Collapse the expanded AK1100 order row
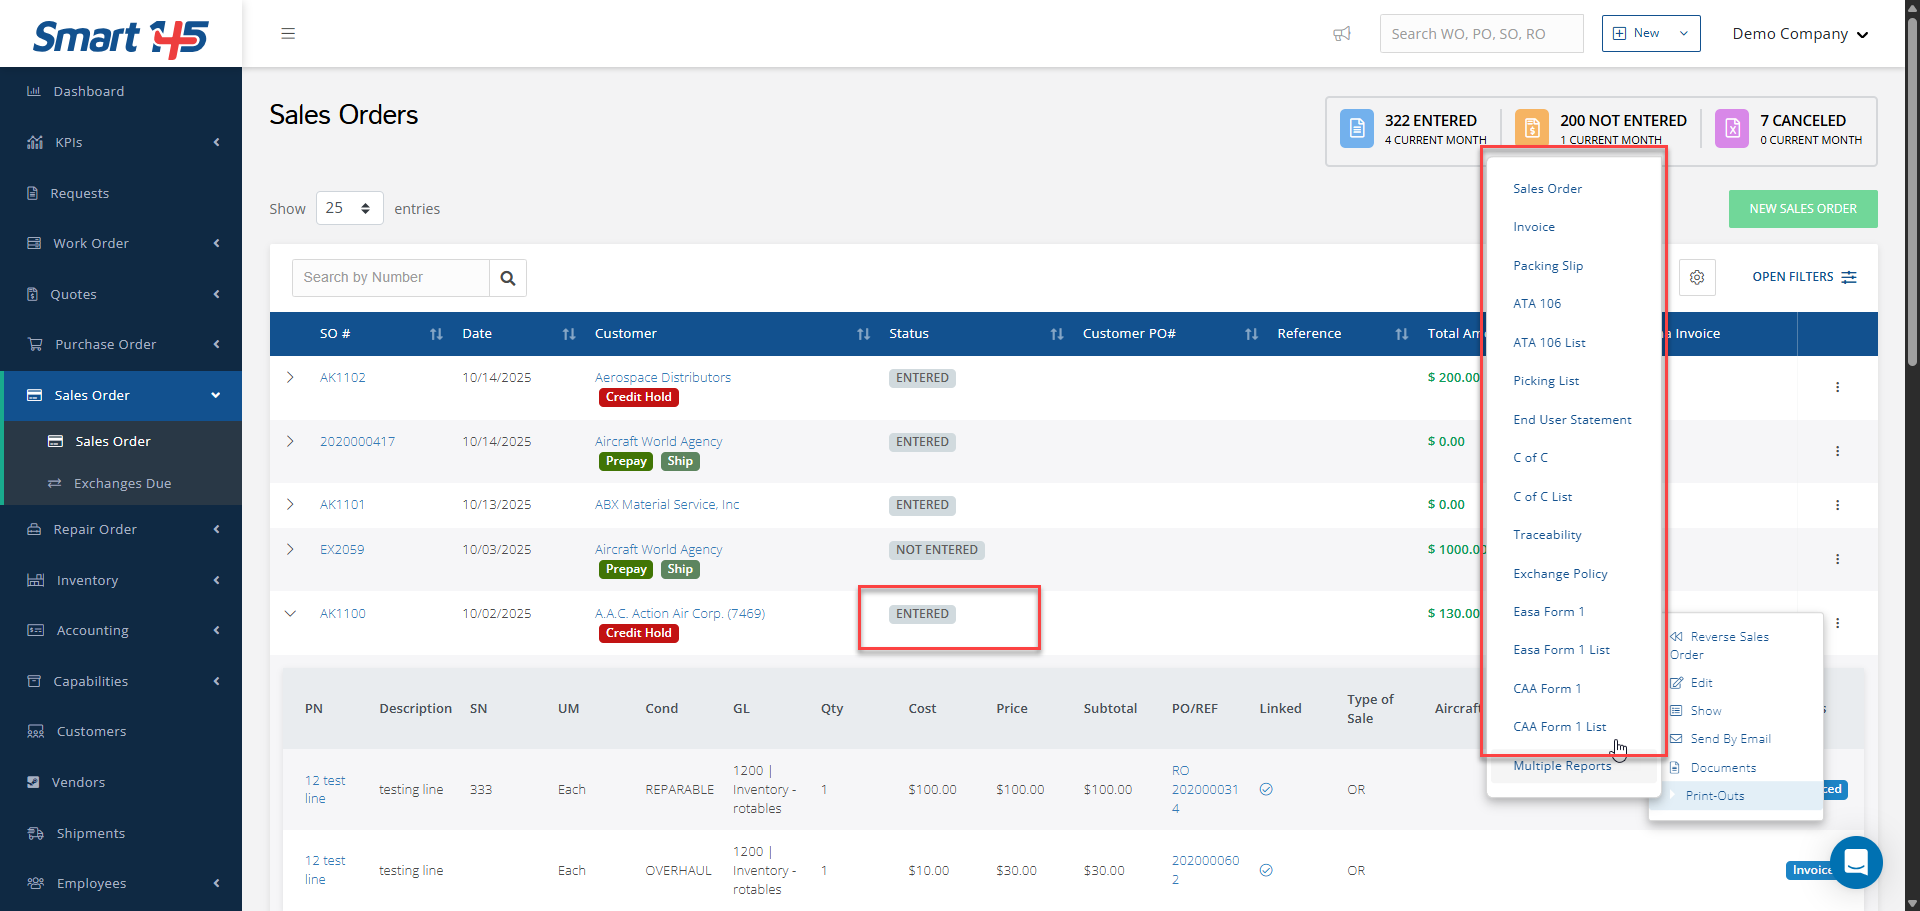Viewport: 1920px width, 911px height. 290,614
